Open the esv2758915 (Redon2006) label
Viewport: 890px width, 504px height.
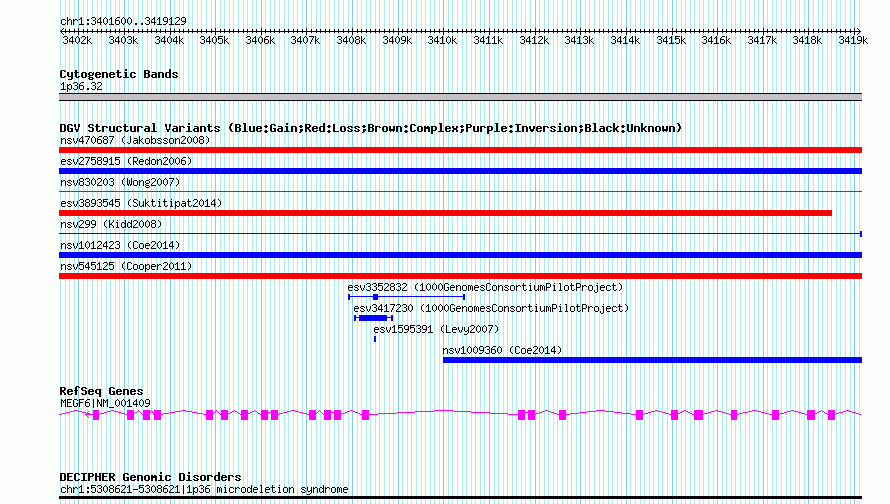click(126, 161)
